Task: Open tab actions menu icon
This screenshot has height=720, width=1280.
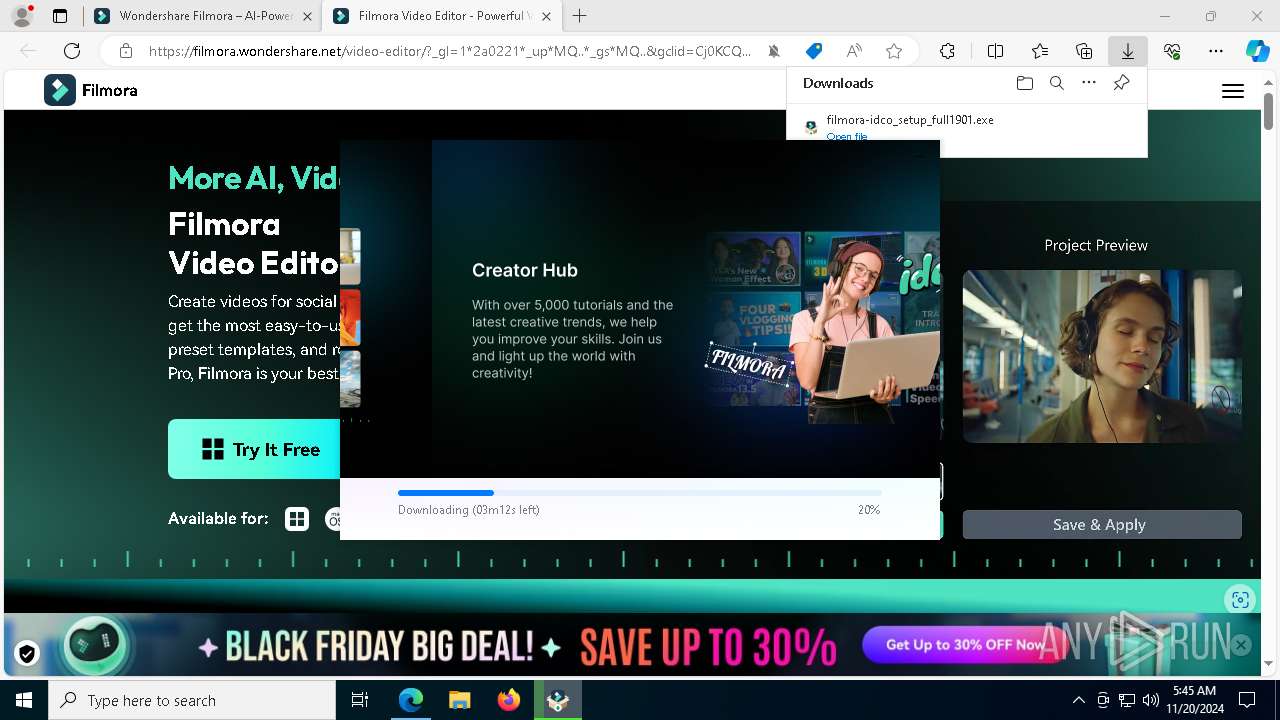Action: click(x=60, y=16)
